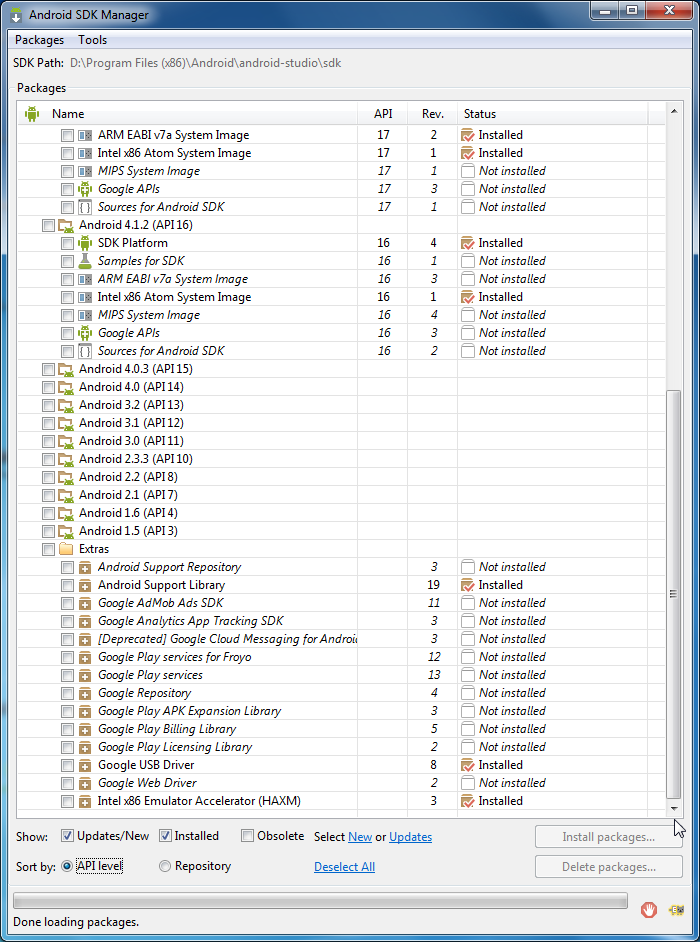The height and width of the screenshot is (942, 700).
Task: Click Intel x86 Emulator Accelerator (HAXM) package icon
Action: coord(85,801)
